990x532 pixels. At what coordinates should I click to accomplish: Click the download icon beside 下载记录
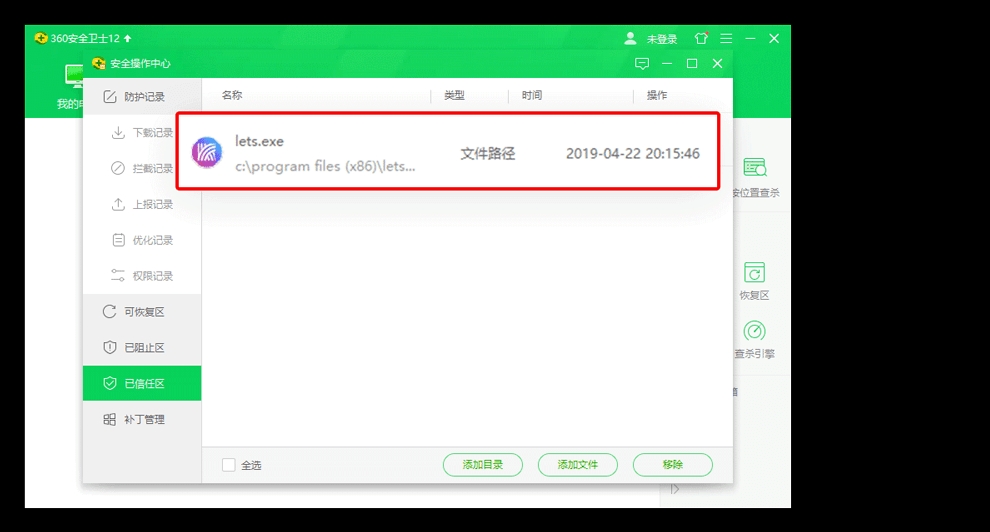point(118,133)
